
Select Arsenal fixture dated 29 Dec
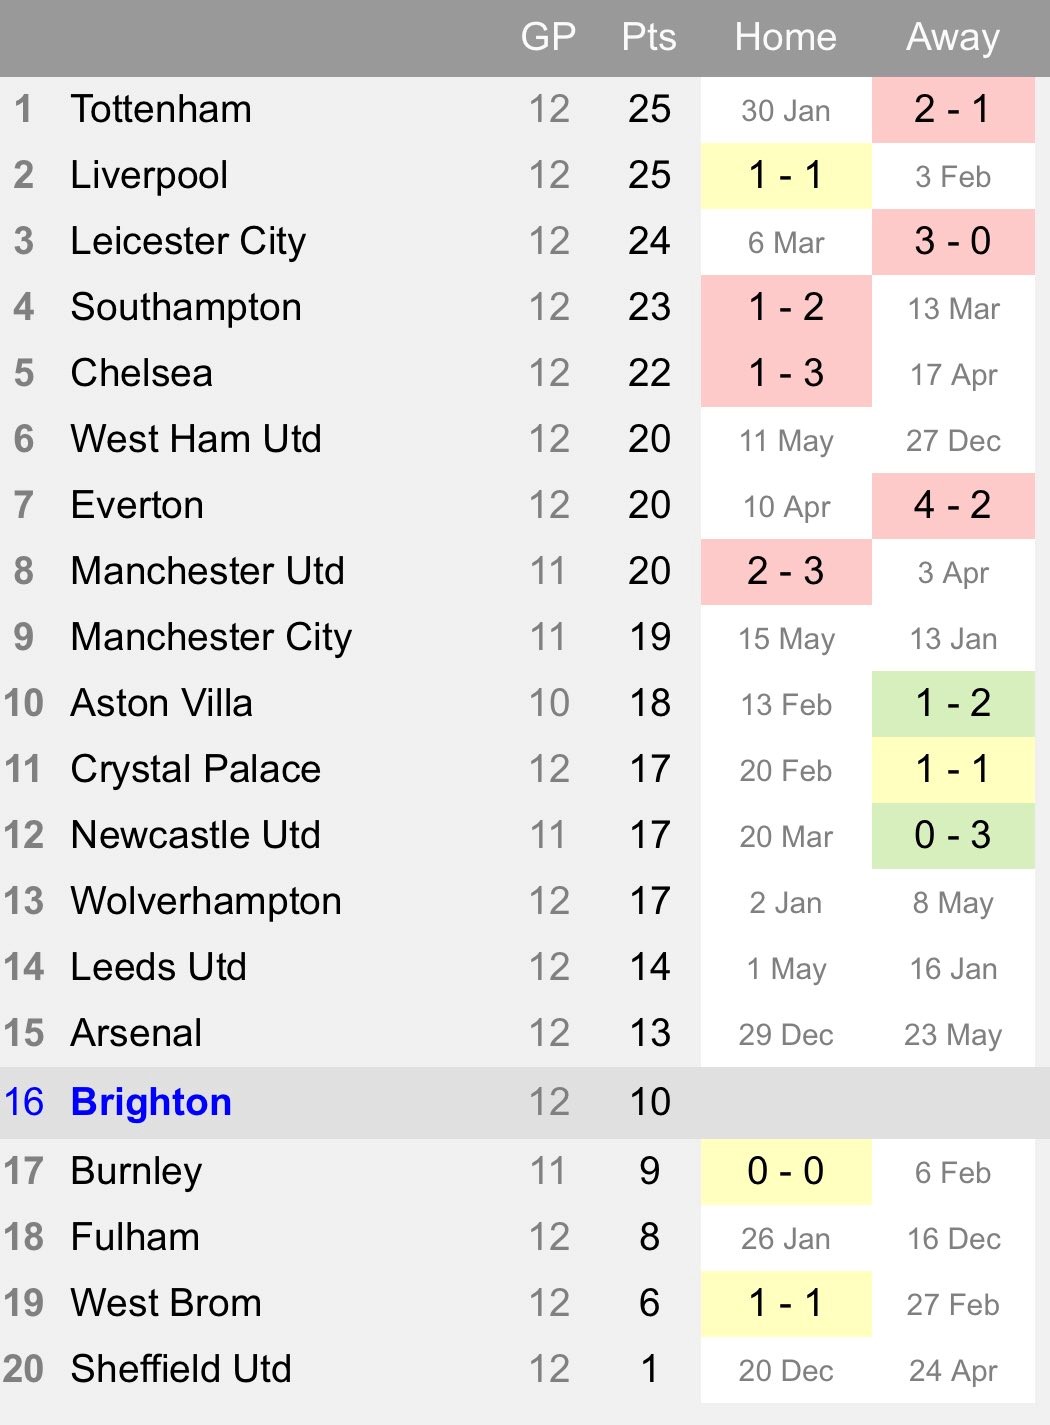[786, 1035]
